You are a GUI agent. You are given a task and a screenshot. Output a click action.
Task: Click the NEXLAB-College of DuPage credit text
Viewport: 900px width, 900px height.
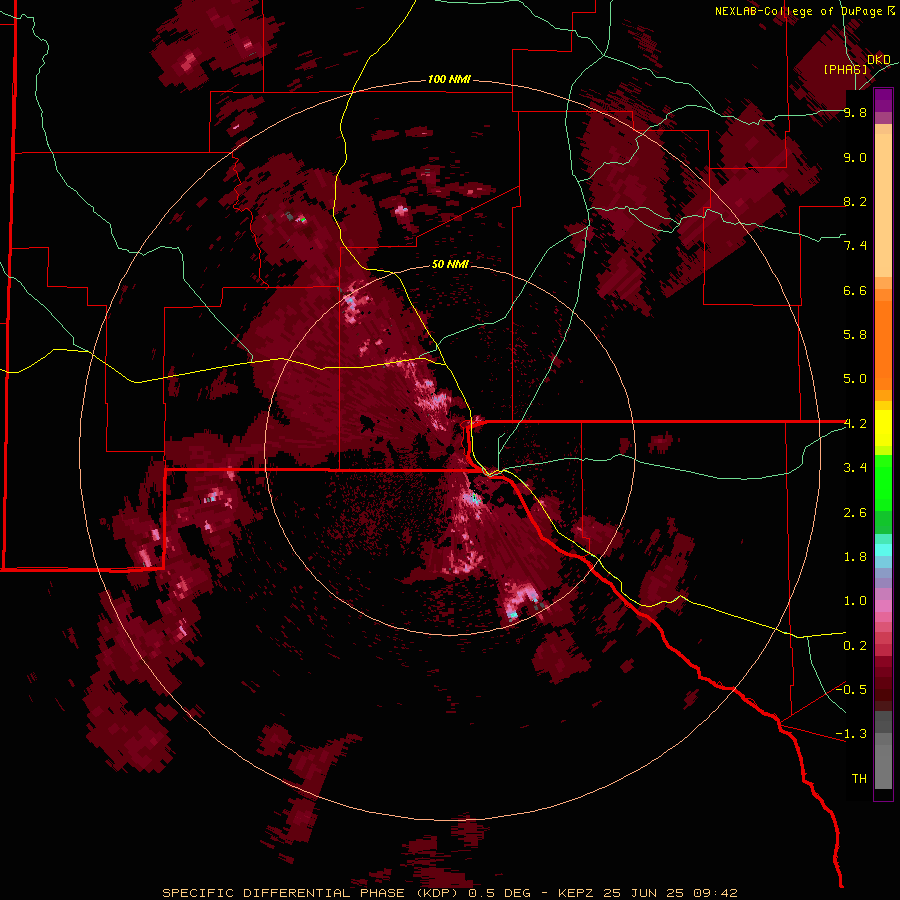tap(798, 11)
